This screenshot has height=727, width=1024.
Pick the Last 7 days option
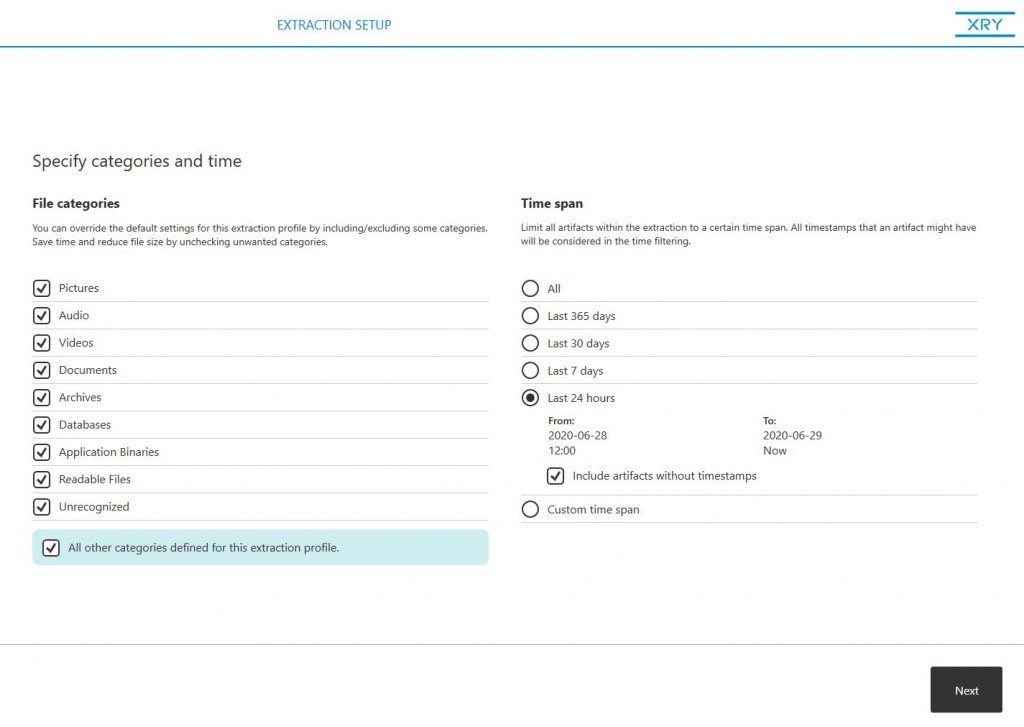point(530,371)
